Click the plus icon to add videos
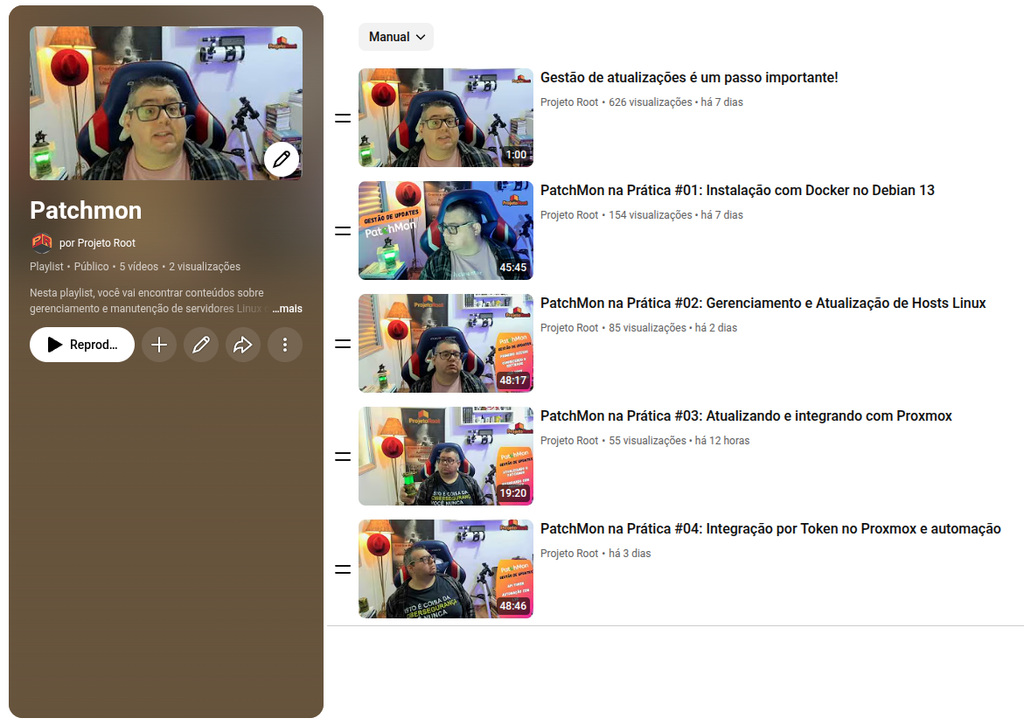 click(159, 345)
